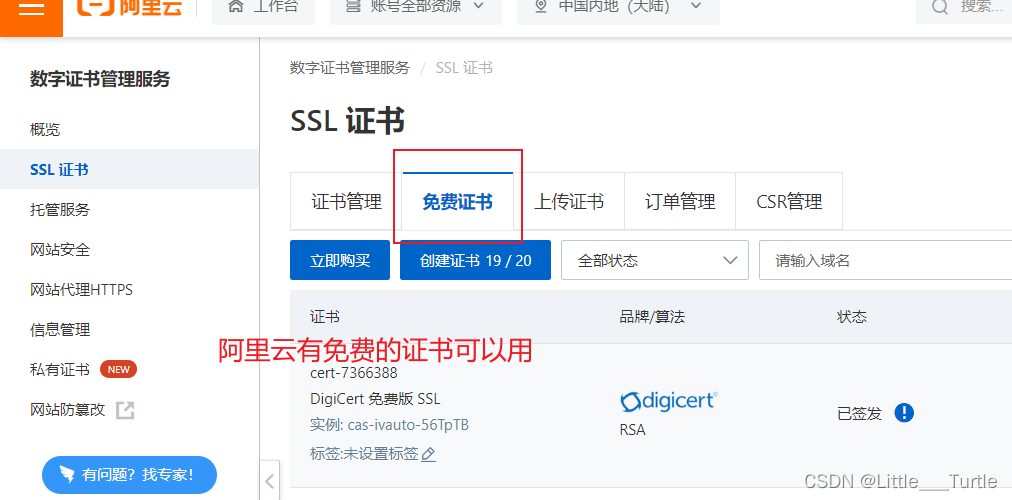Screen dimensions: 1012x500
Task: Click the 数字证书管理服务 sidebar title
Action: [x=100, y=79]
